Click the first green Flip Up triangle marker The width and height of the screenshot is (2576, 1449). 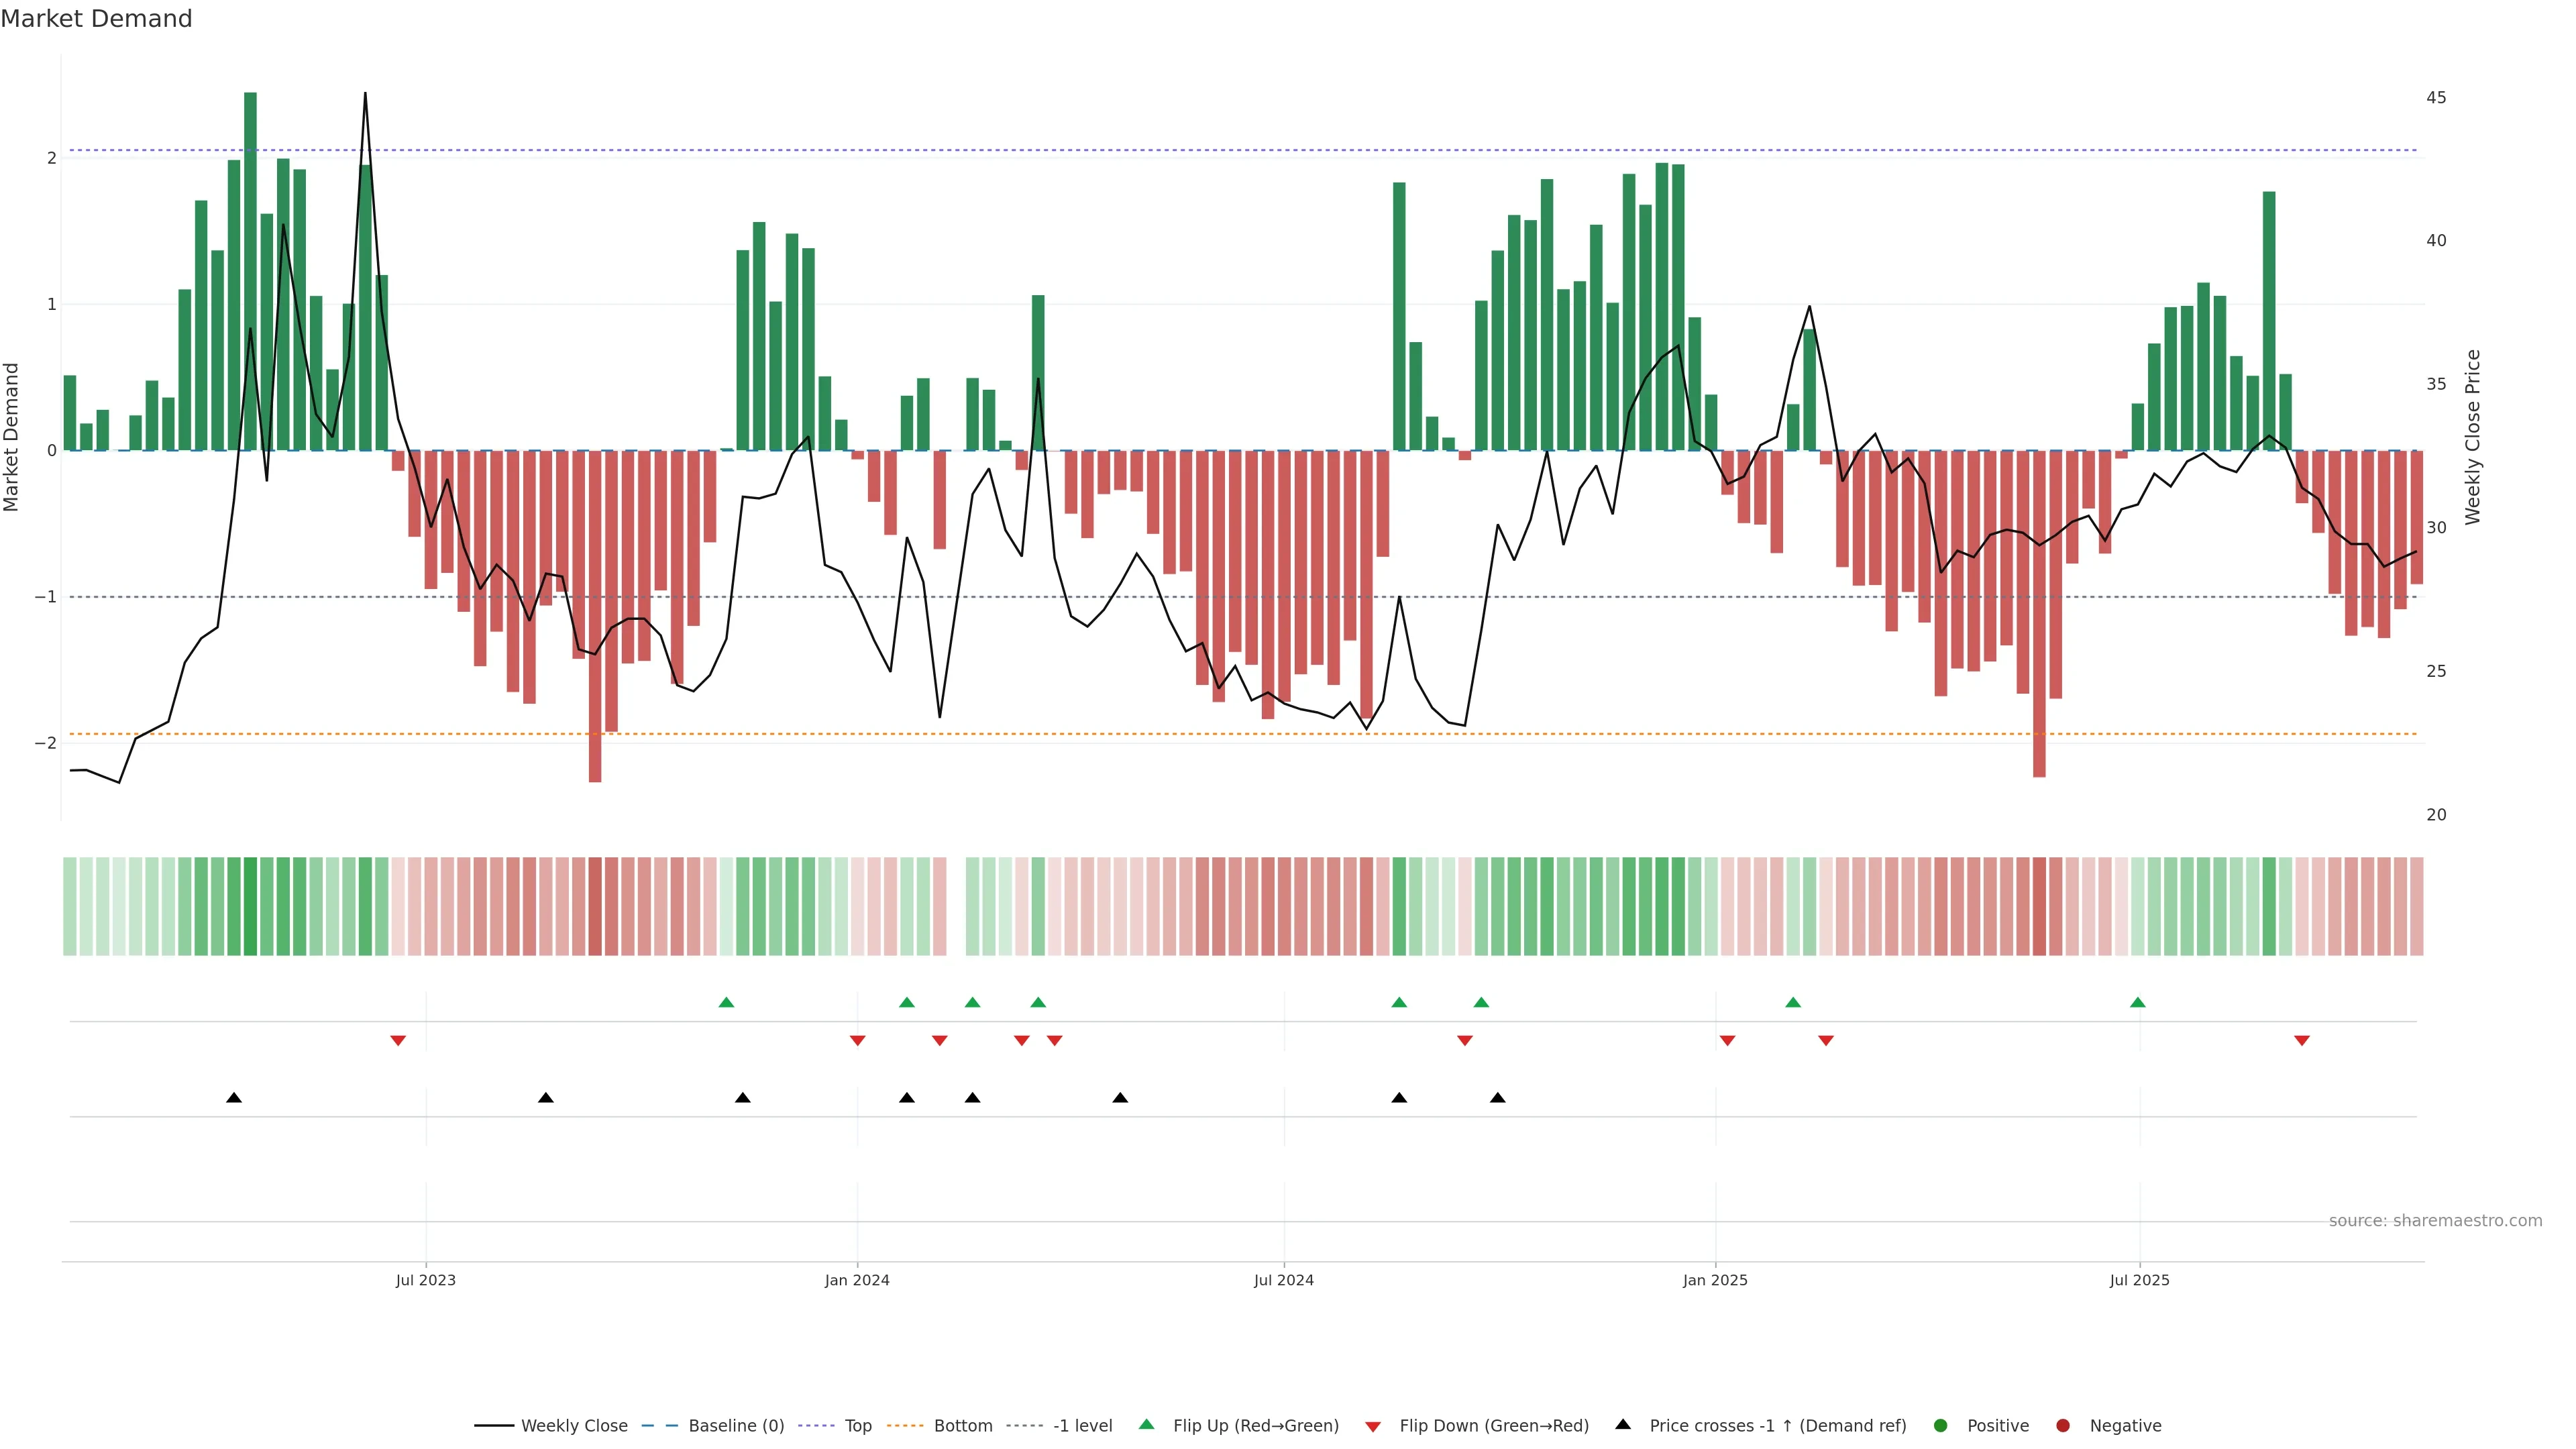coord(727,1002)
